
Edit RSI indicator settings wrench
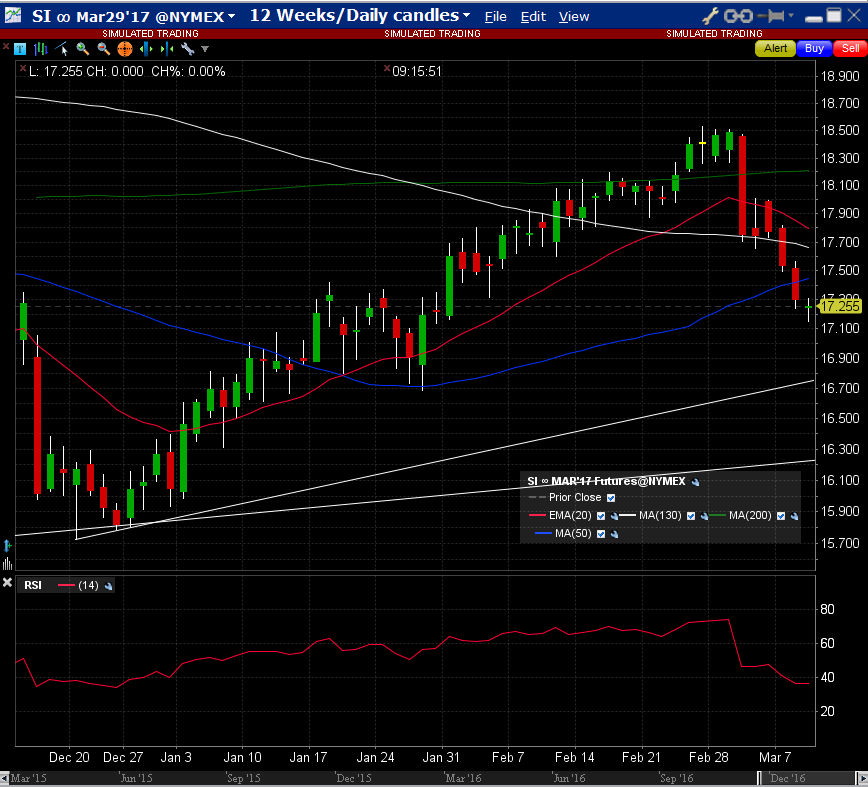click(109, 585)
